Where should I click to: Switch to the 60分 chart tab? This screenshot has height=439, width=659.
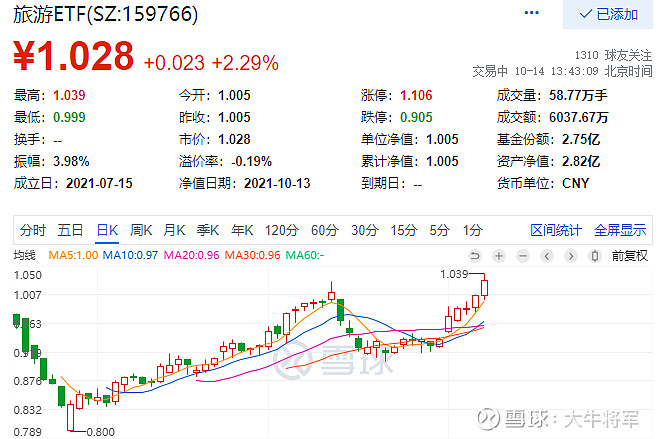click(324, 230)
